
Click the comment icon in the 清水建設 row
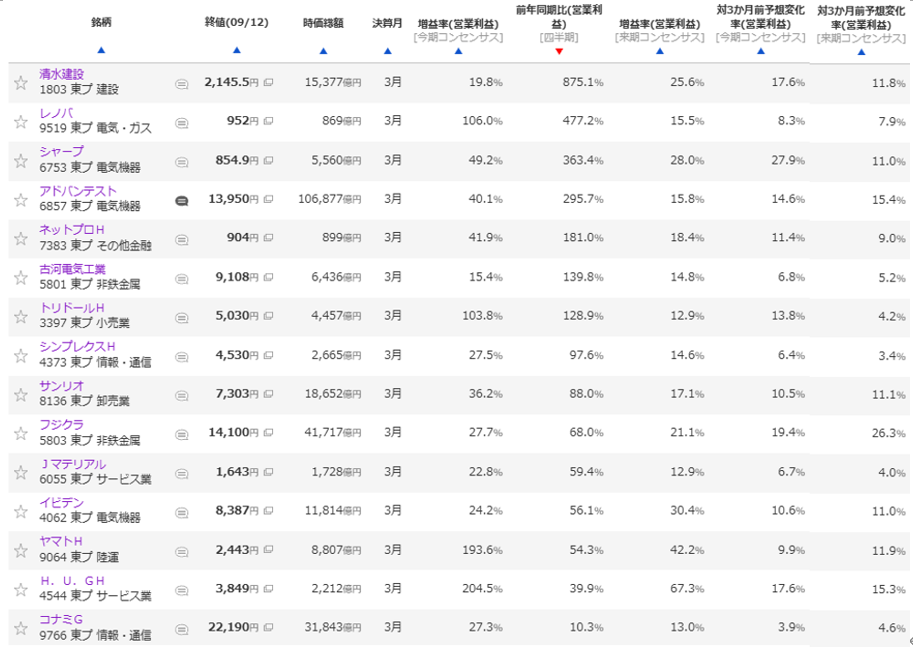[181, 84]
